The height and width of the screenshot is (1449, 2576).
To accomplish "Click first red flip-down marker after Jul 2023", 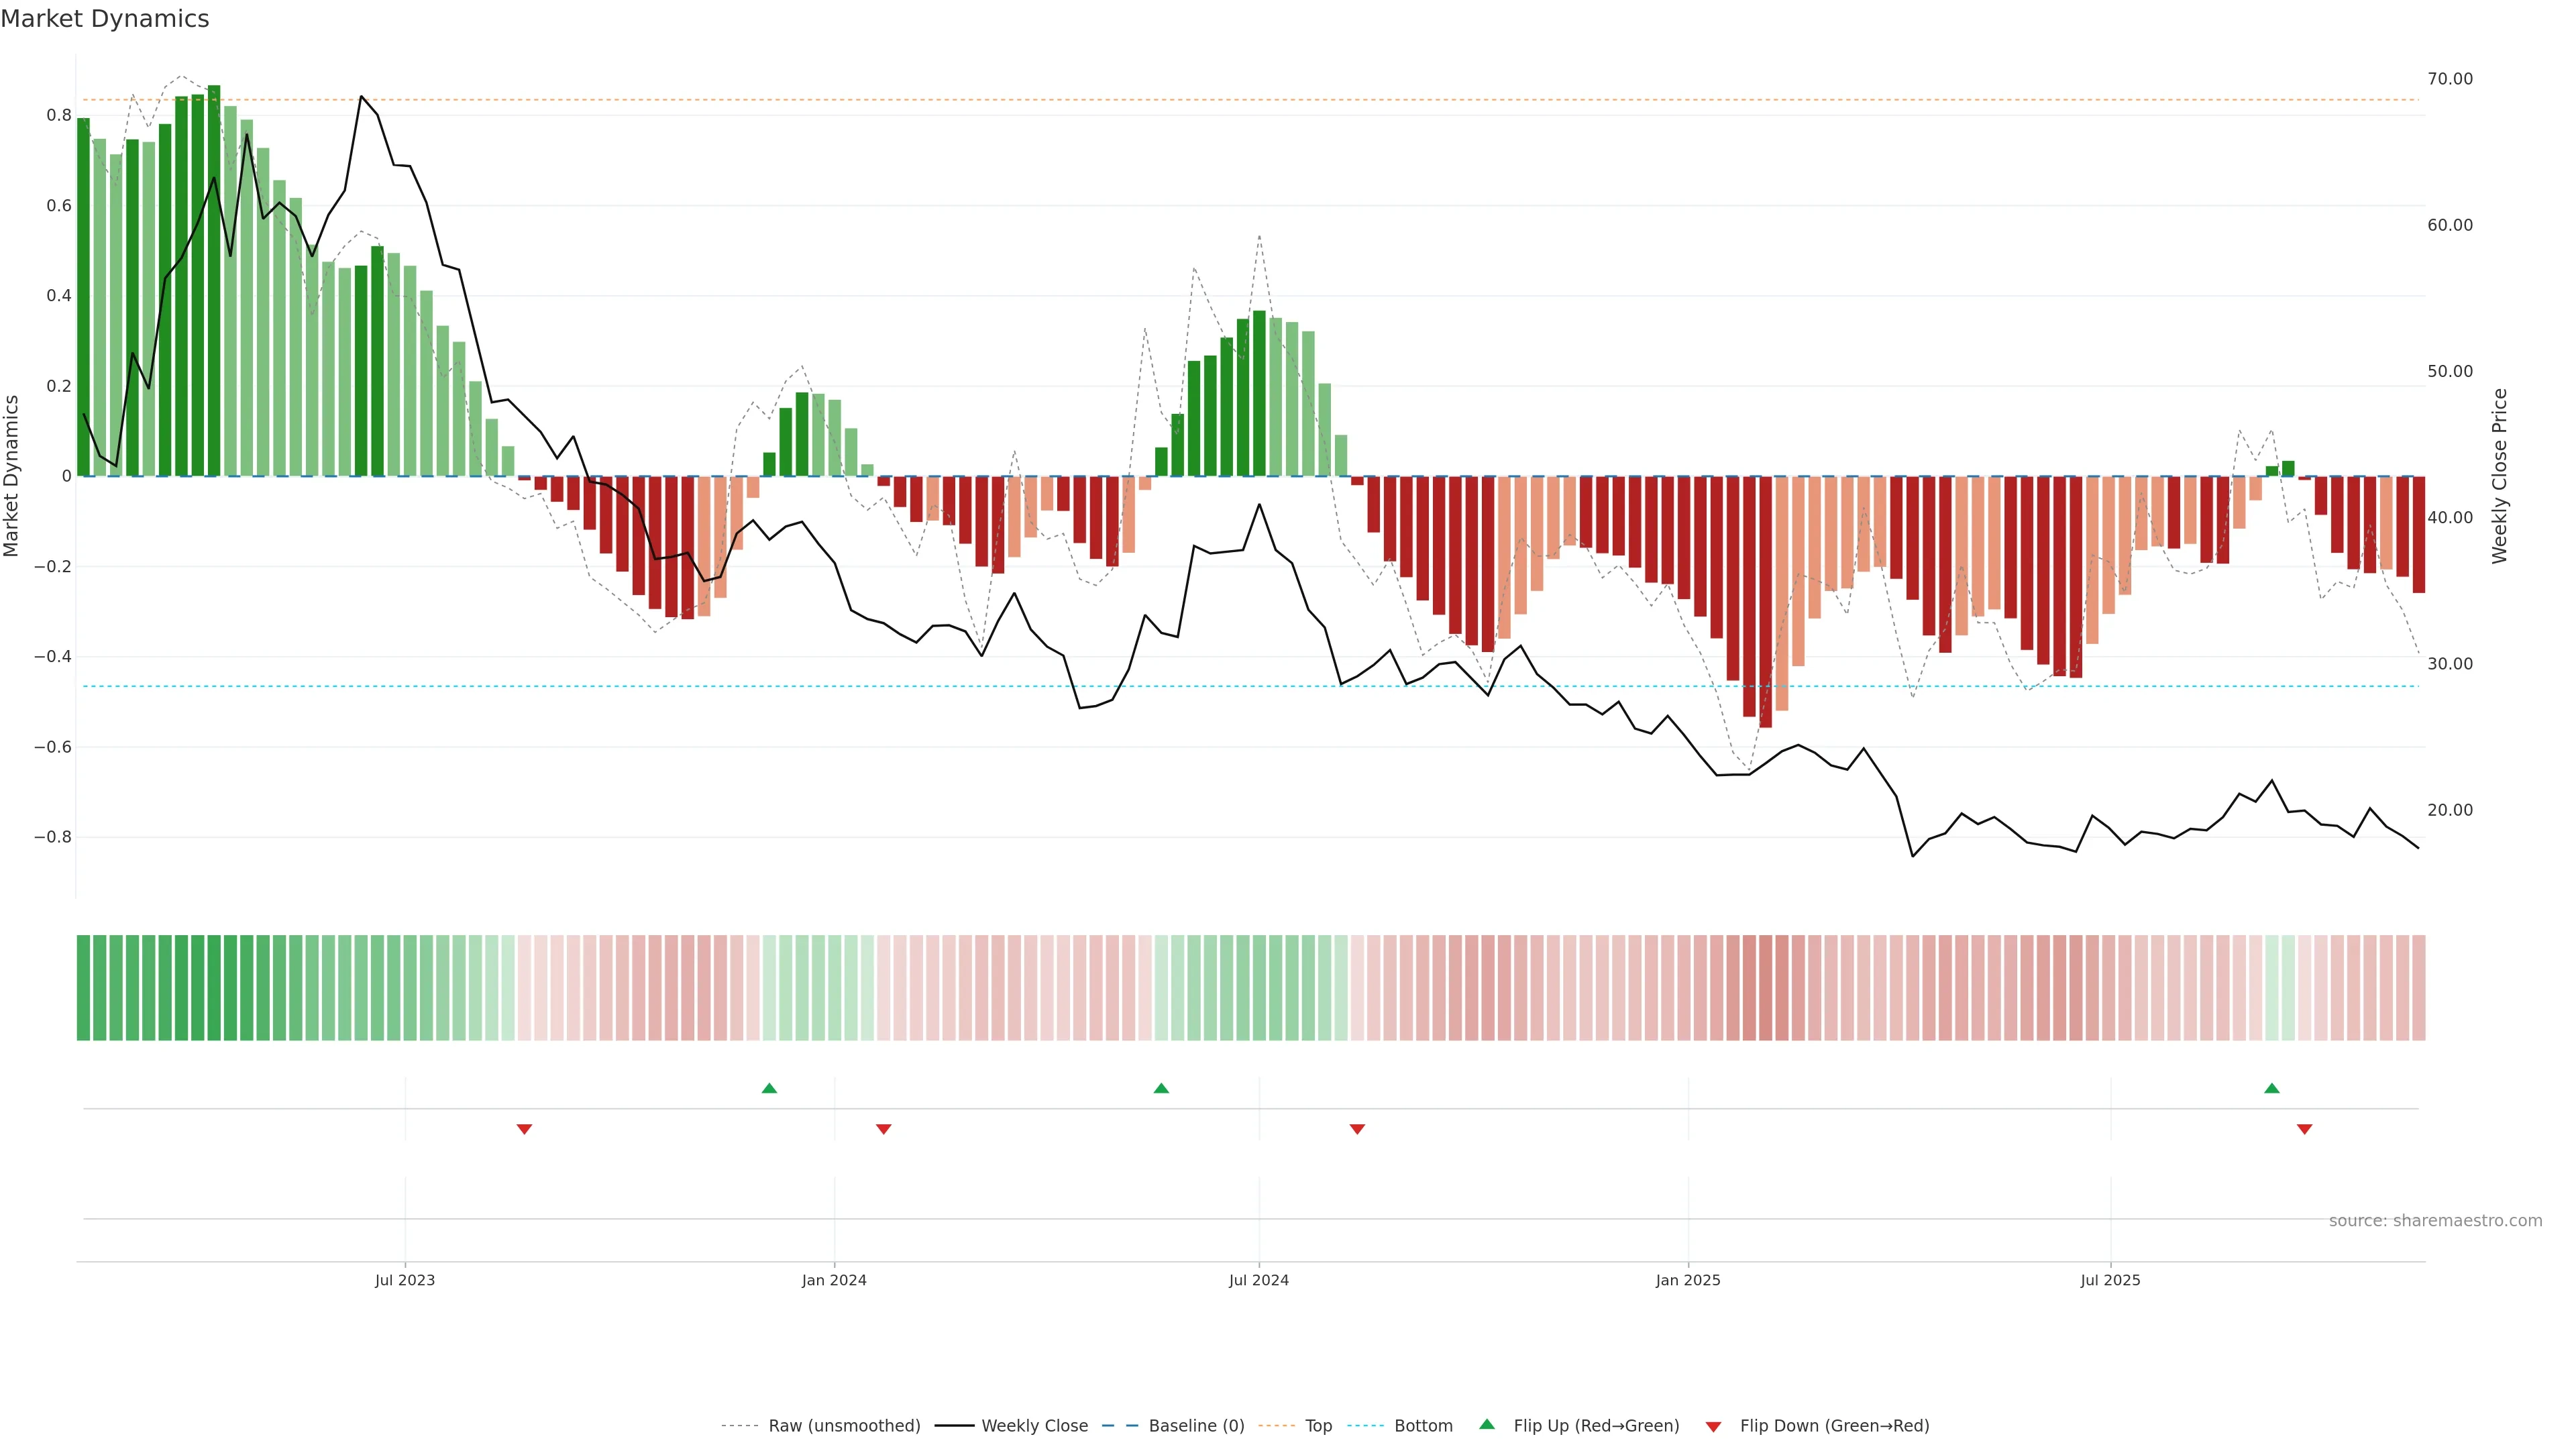I will point(524,1129).
